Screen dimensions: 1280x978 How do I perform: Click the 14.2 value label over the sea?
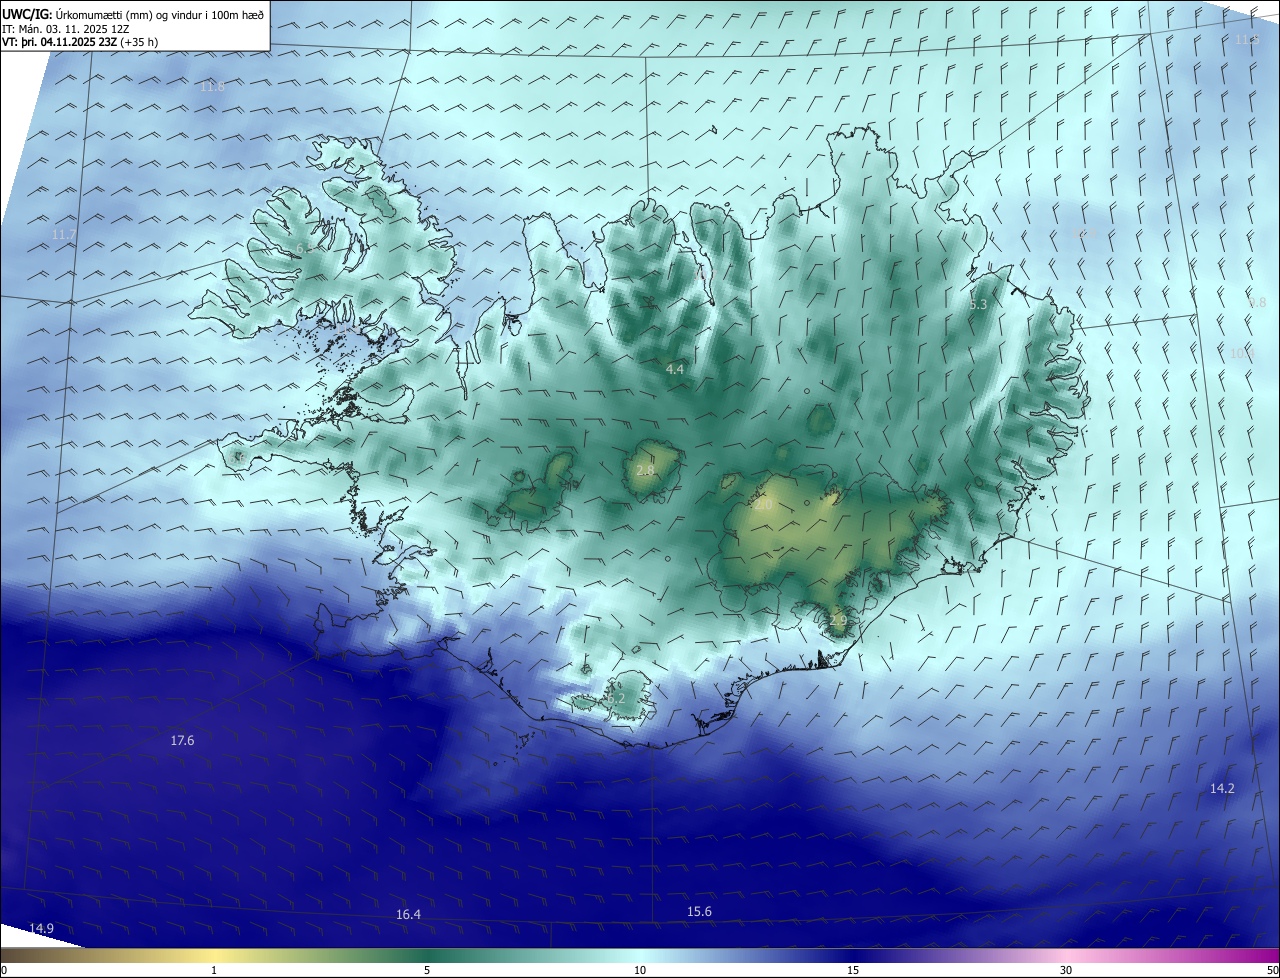click(1222, 788)
